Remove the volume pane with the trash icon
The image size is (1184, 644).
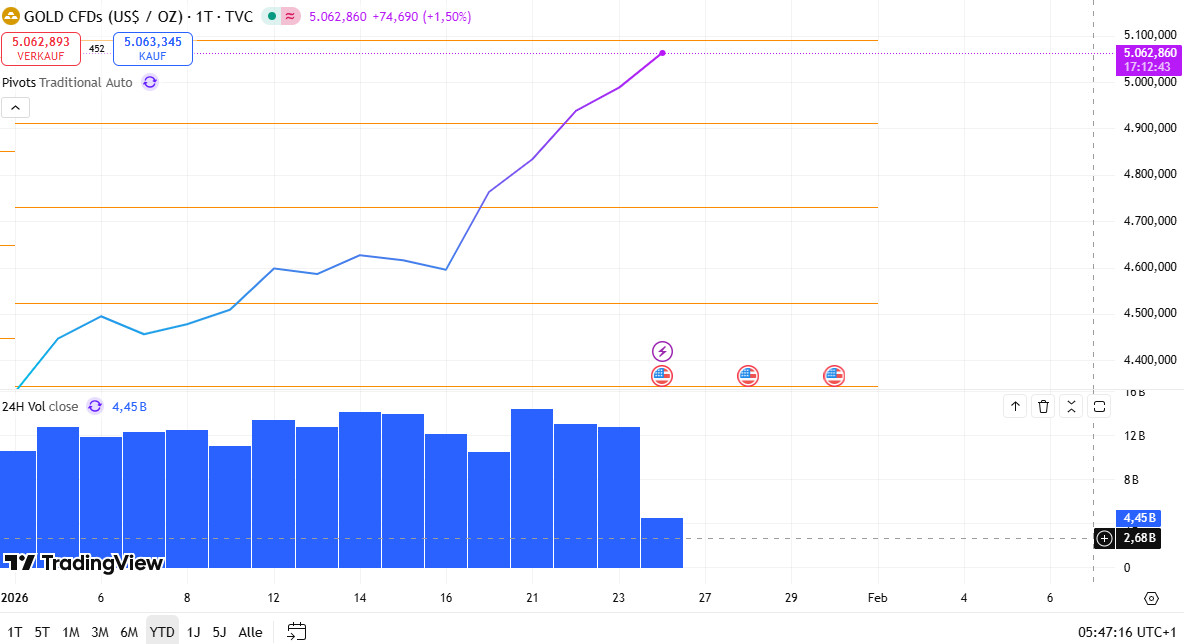pyautogui.click(x=1043, y=406)
